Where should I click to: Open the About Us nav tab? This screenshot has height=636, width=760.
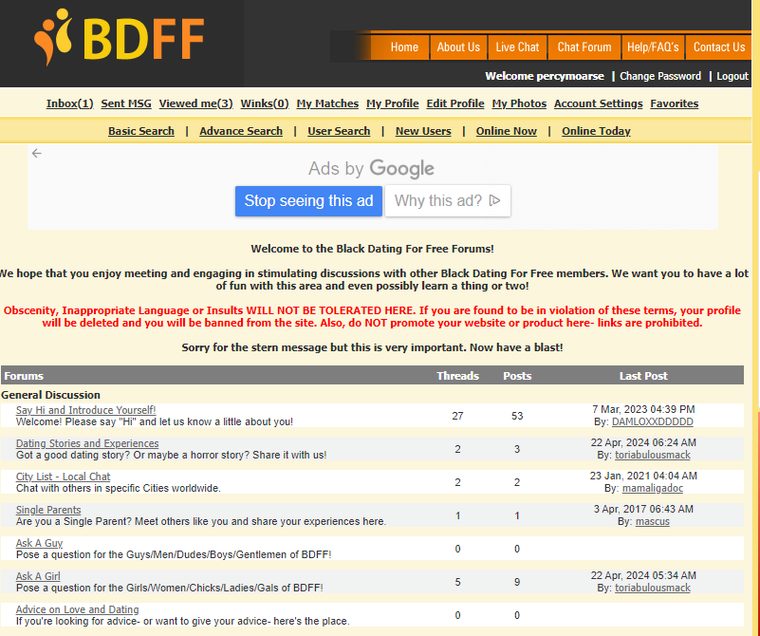[x=459, y=48]
